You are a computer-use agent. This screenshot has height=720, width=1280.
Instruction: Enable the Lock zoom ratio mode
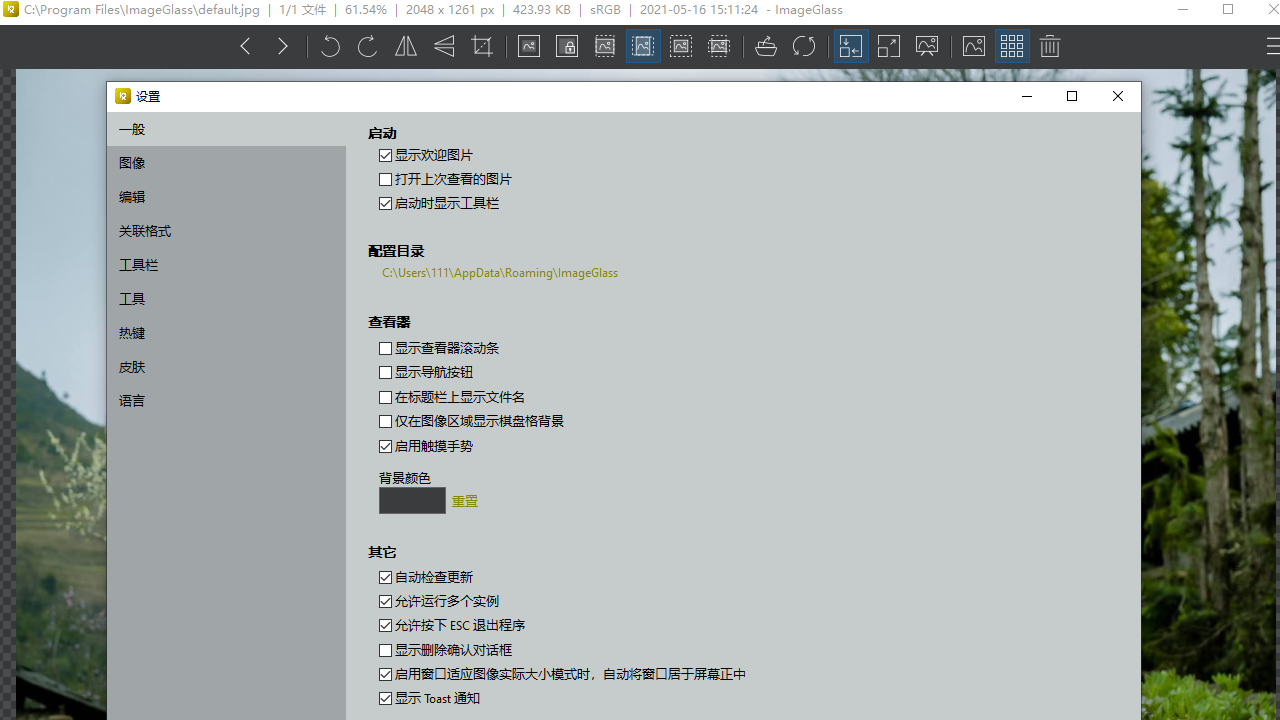point(567,46)
